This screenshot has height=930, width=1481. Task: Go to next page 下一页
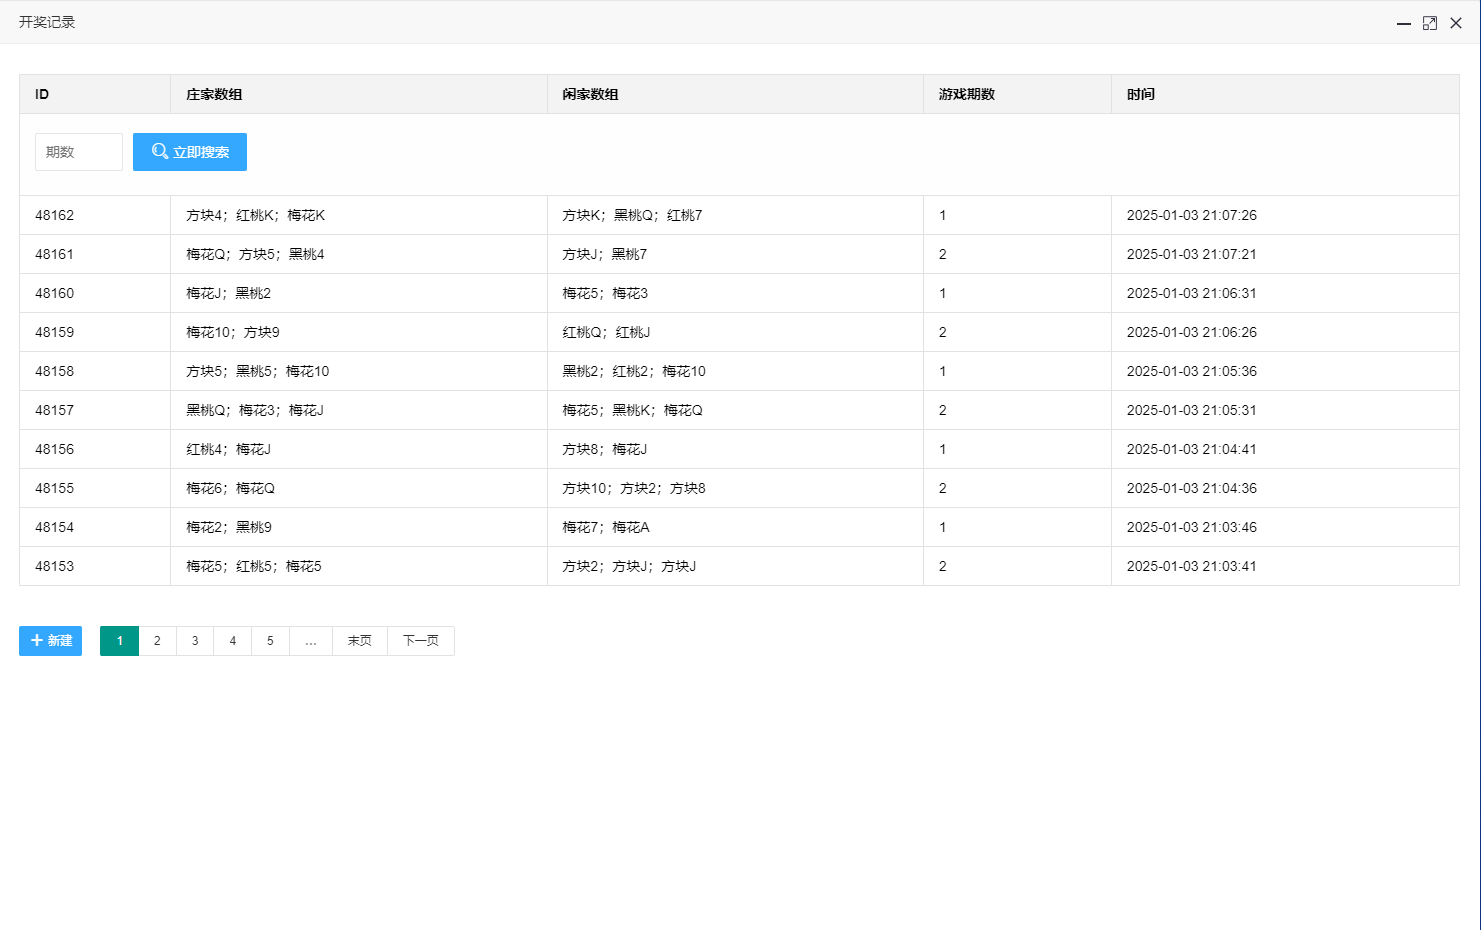[x=421, y=641]
